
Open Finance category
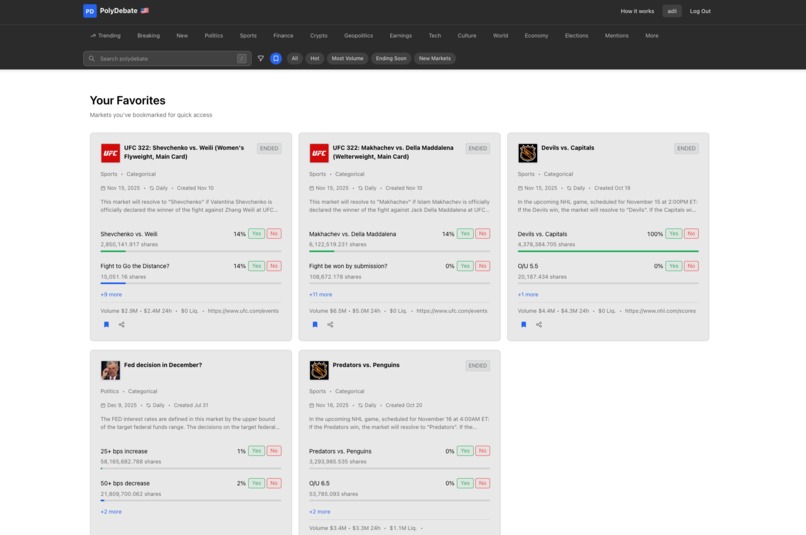click(283, 35)
